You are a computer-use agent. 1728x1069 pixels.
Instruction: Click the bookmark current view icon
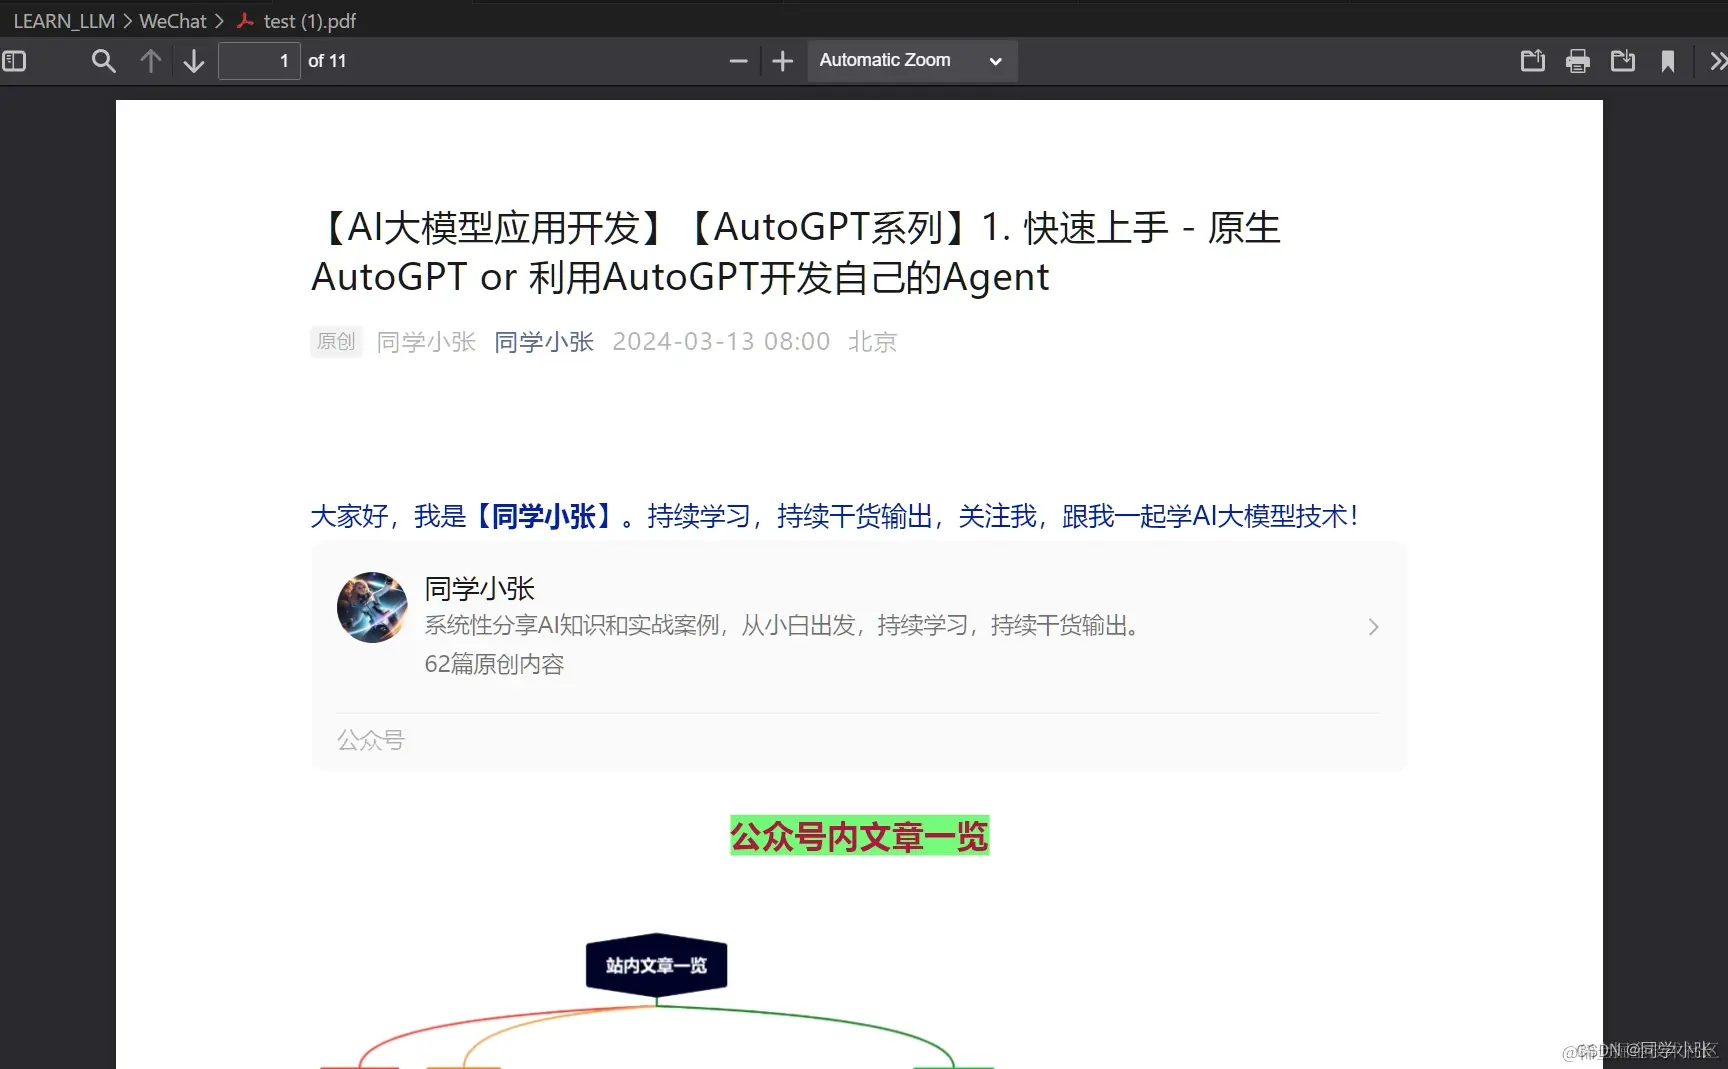(1667, 61)
